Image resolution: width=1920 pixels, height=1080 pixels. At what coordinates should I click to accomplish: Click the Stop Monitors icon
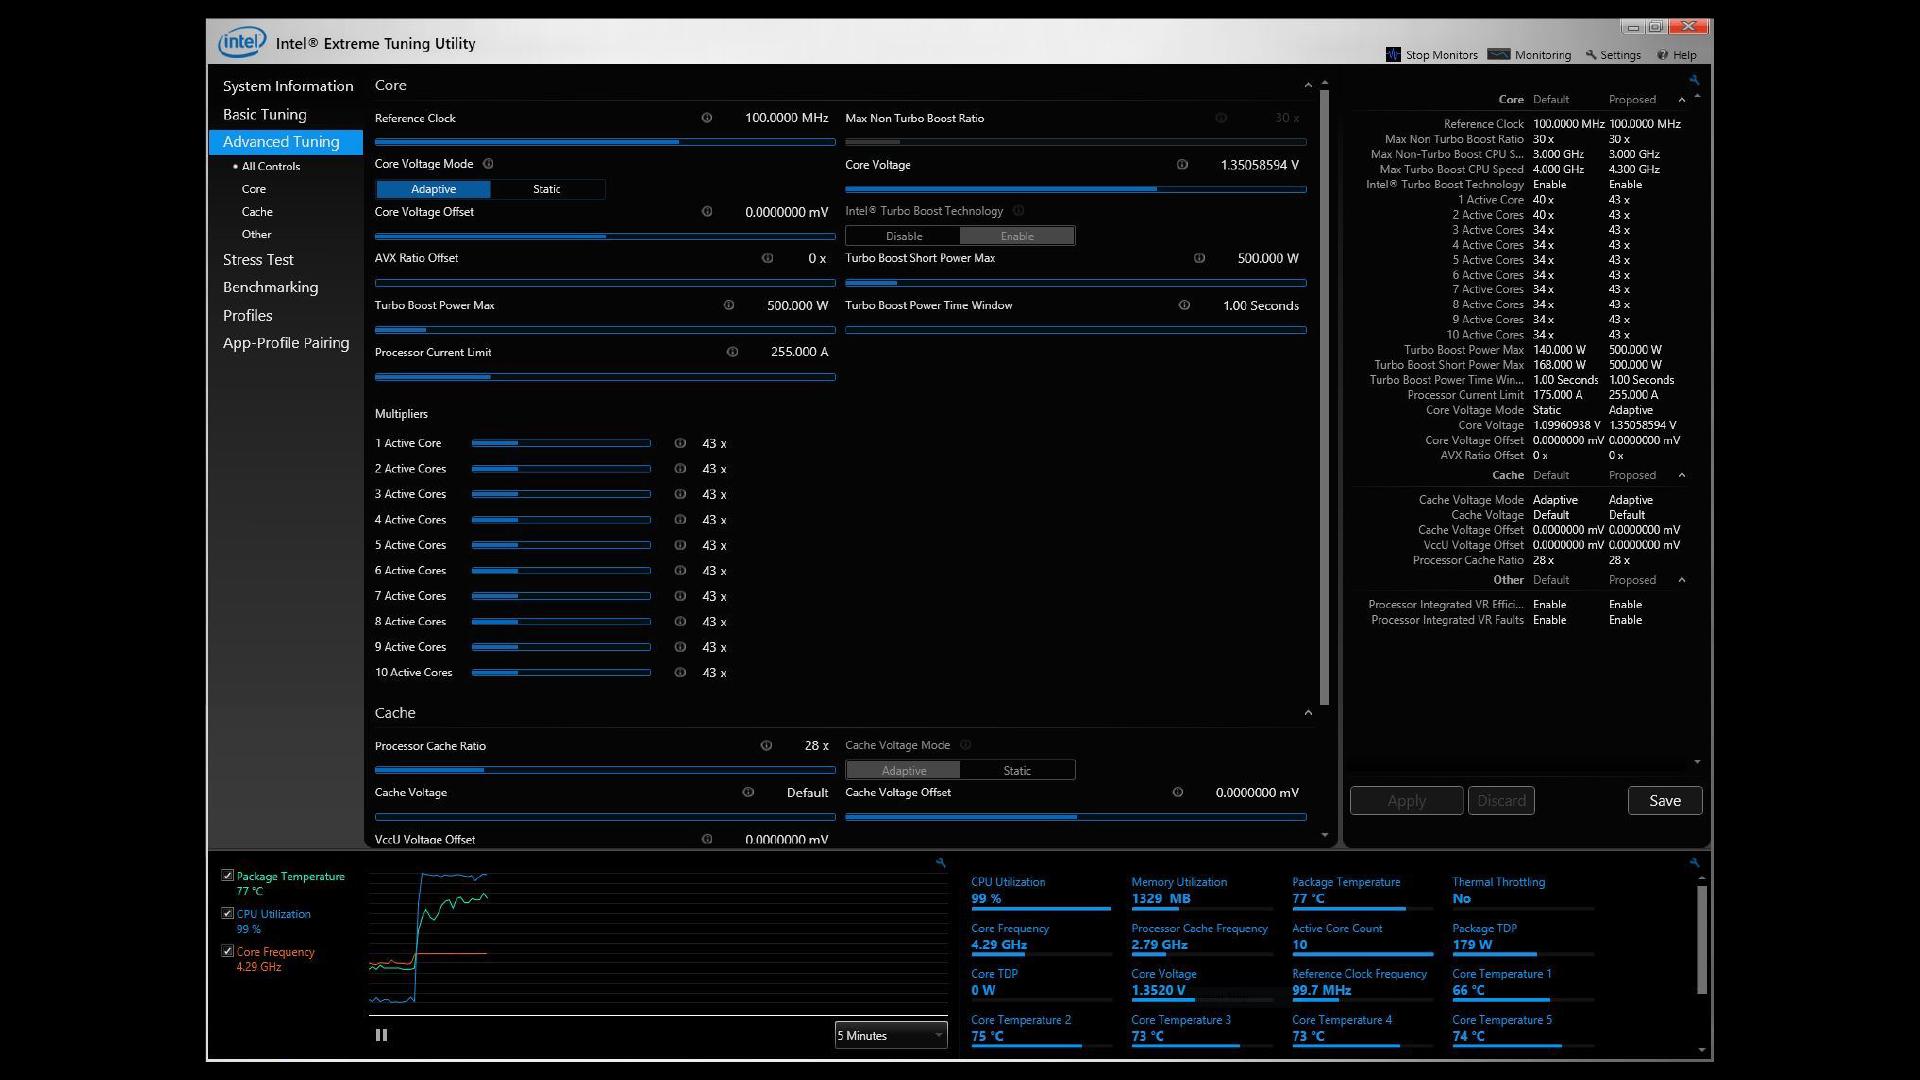click(1392, 55)
